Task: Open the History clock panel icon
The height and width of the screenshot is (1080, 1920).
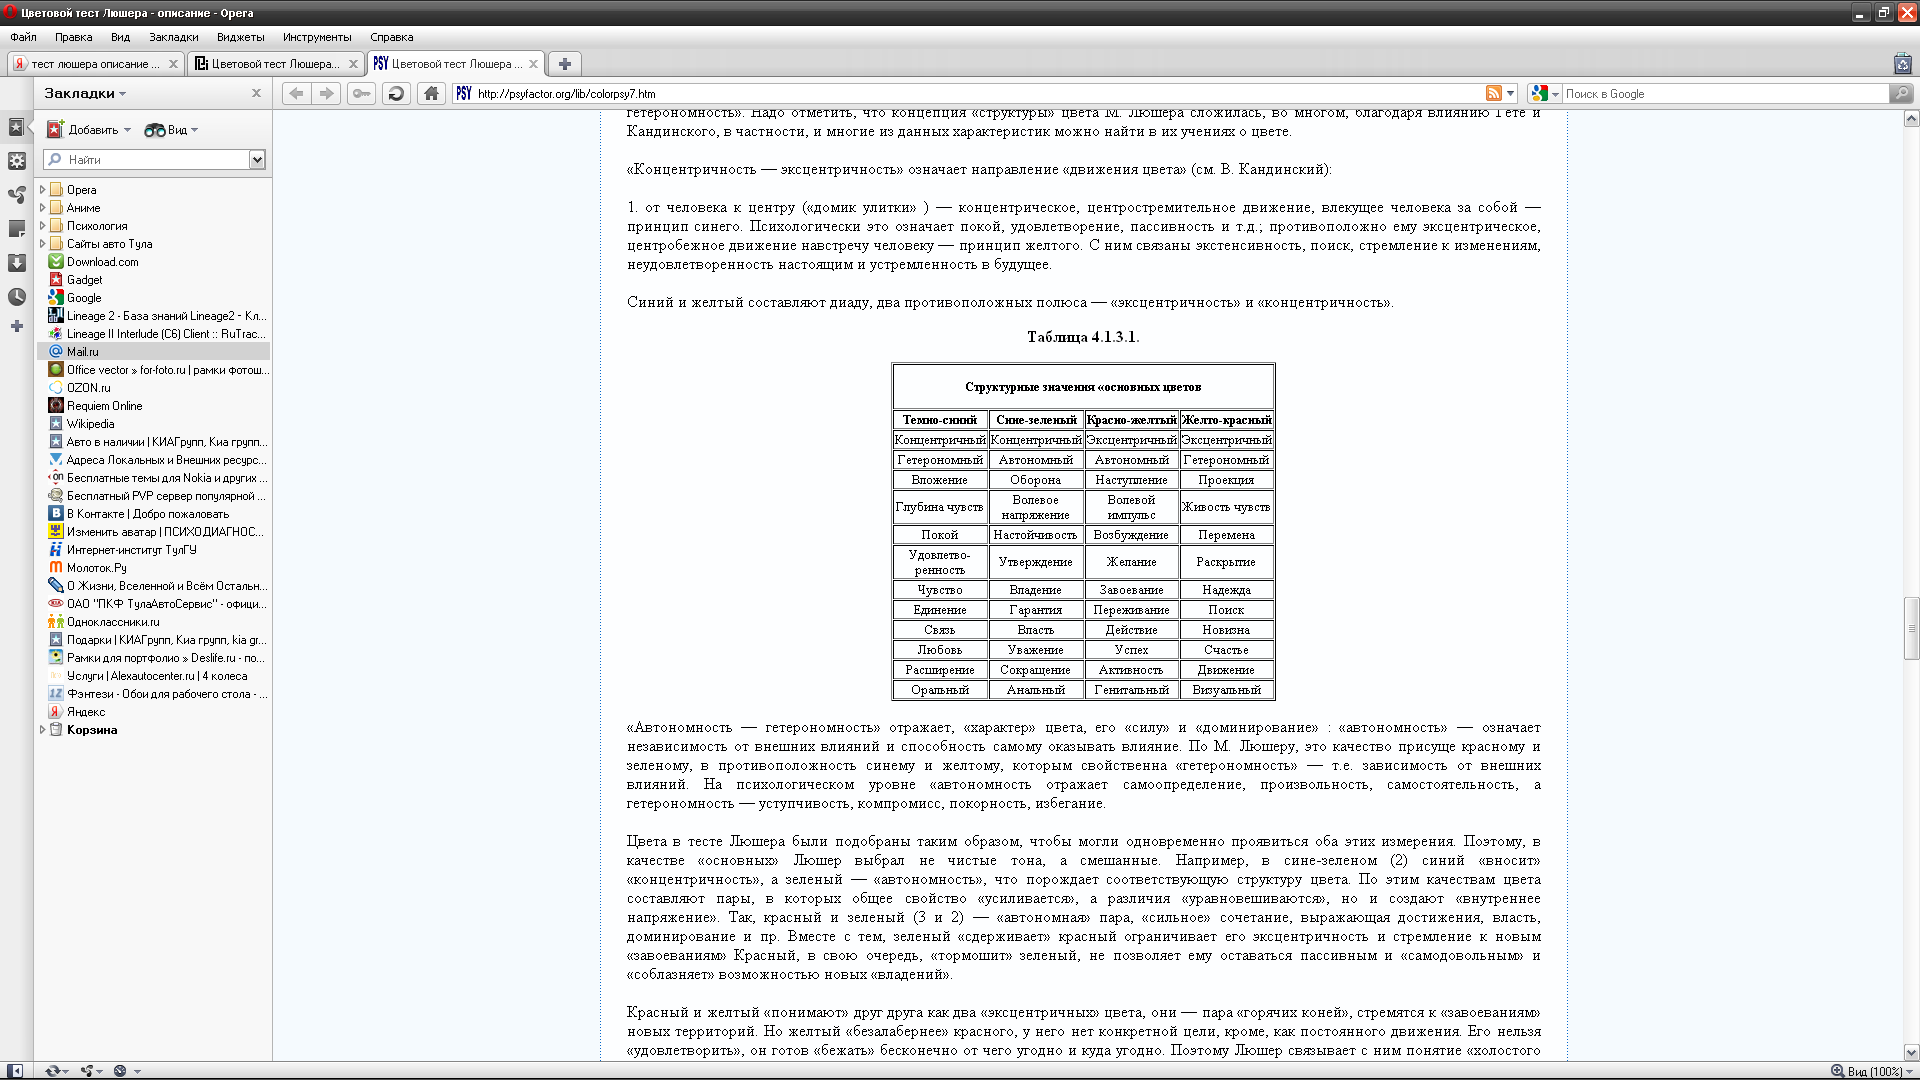Action: pyautogui.click(x=16, y=297)
